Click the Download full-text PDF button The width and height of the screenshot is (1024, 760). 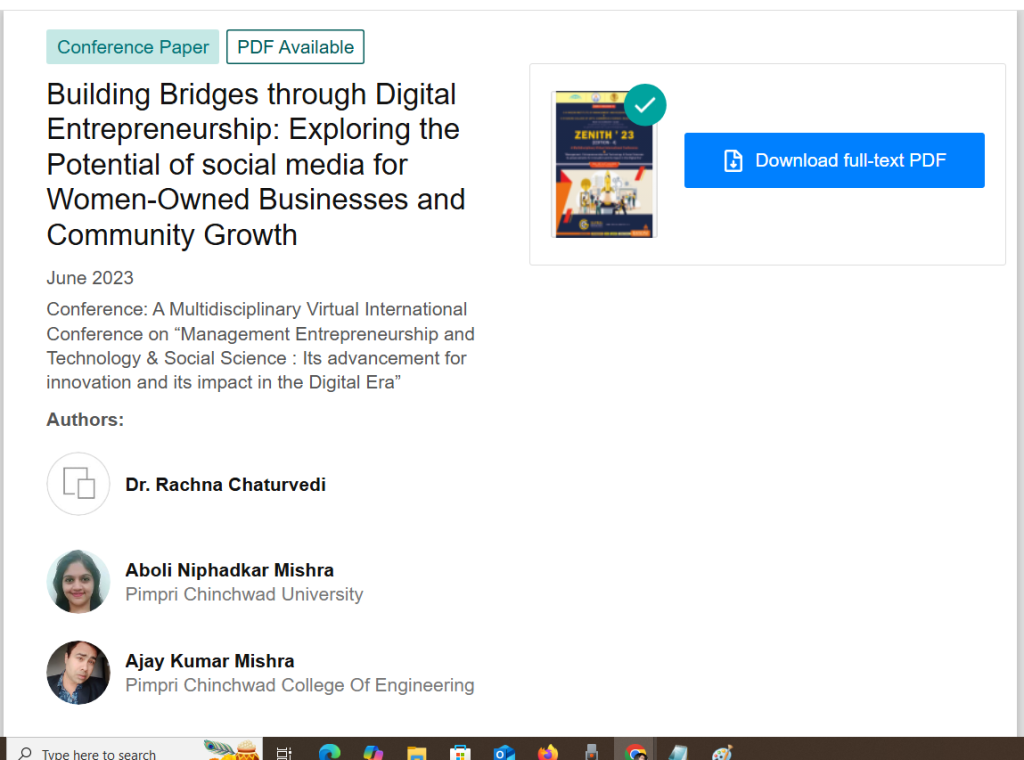(x=834, y=160)
